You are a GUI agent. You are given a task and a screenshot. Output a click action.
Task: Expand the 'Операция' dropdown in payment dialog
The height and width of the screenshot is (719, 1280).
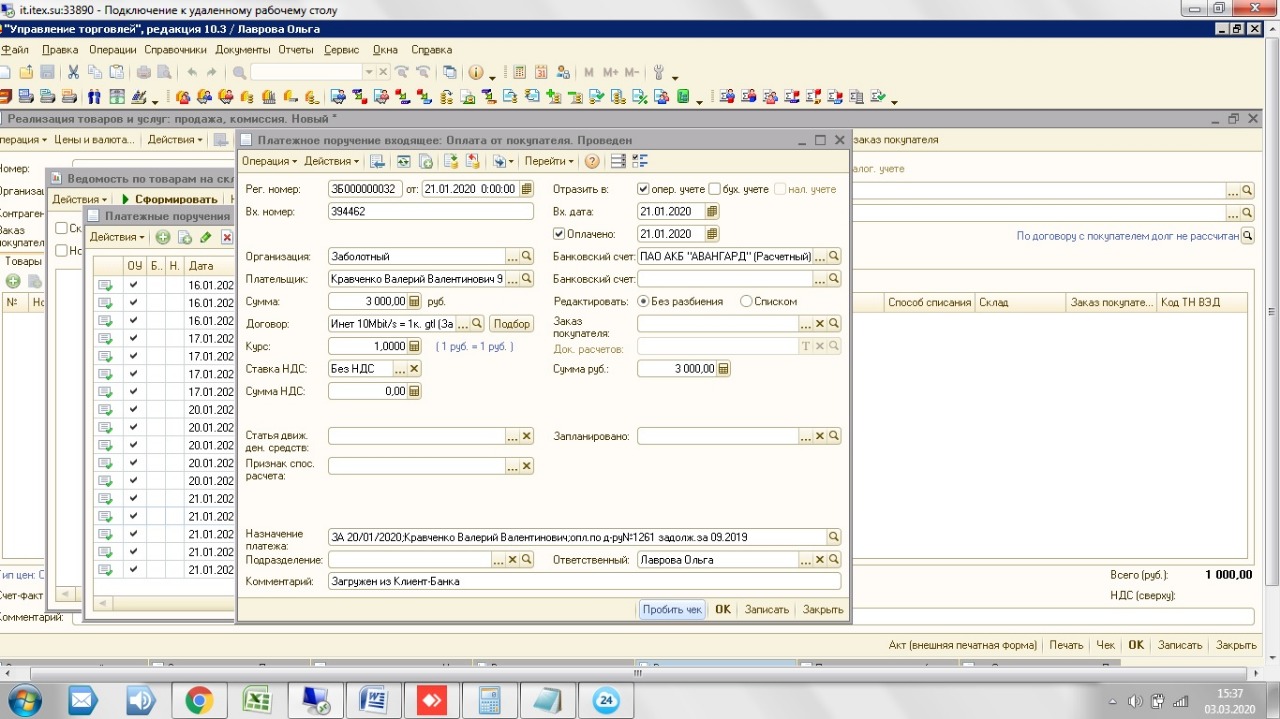(269, 161)
